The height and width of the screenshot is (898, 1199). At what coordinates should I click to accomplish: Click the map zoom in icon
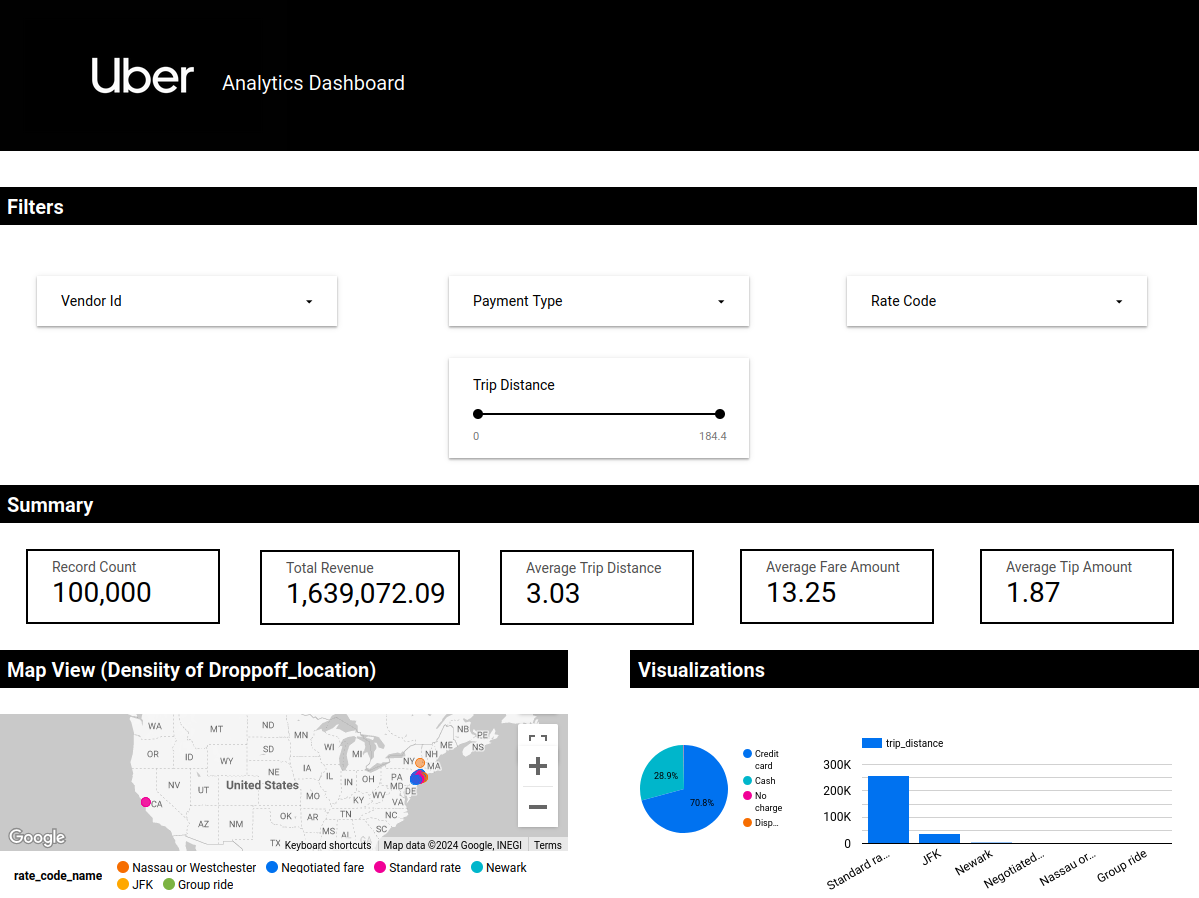tap(537, 765)
